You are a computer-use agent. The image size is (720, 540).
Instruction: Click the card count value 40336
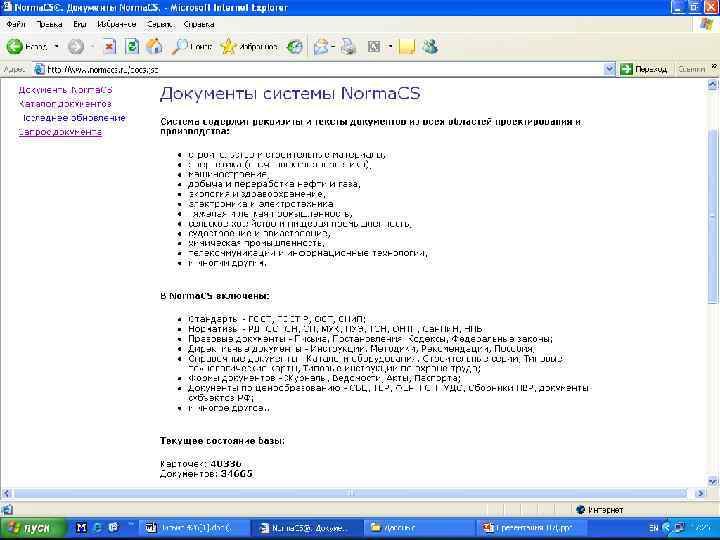[226, 464]
